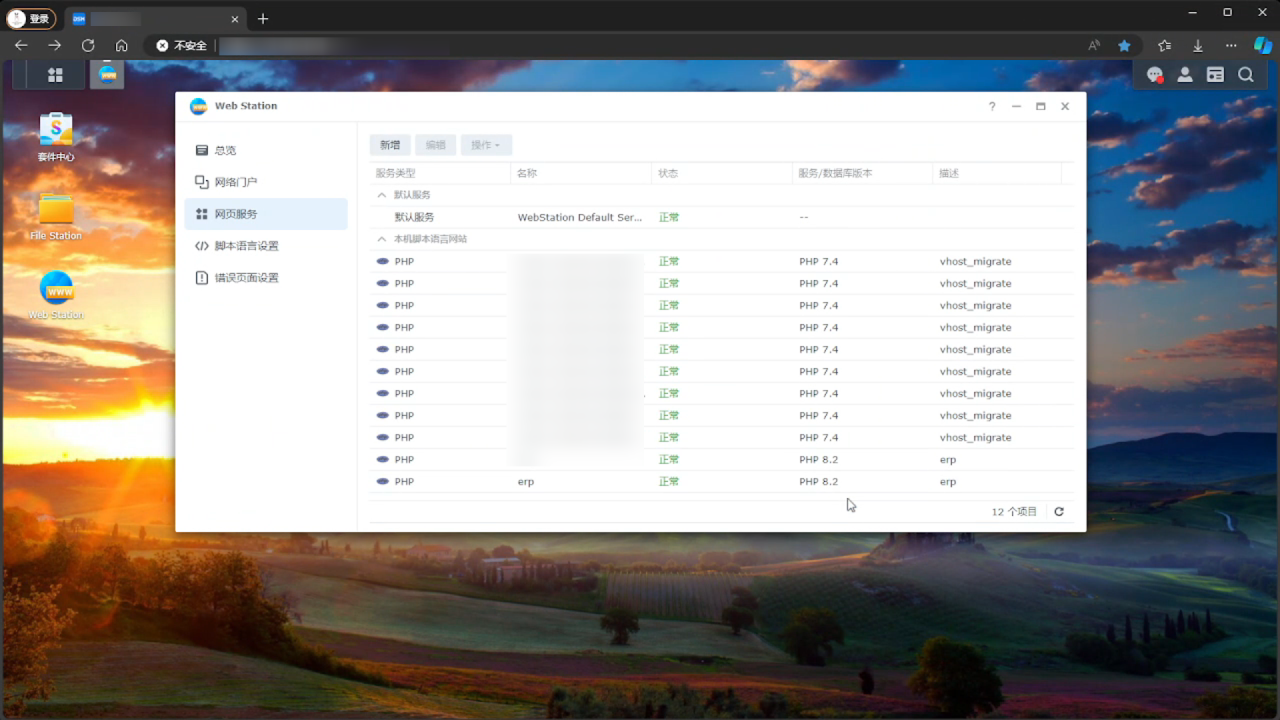Open 错误页面设置 in the sidebar
This screenshot has width=1280, height=720.
click(246, 278)
